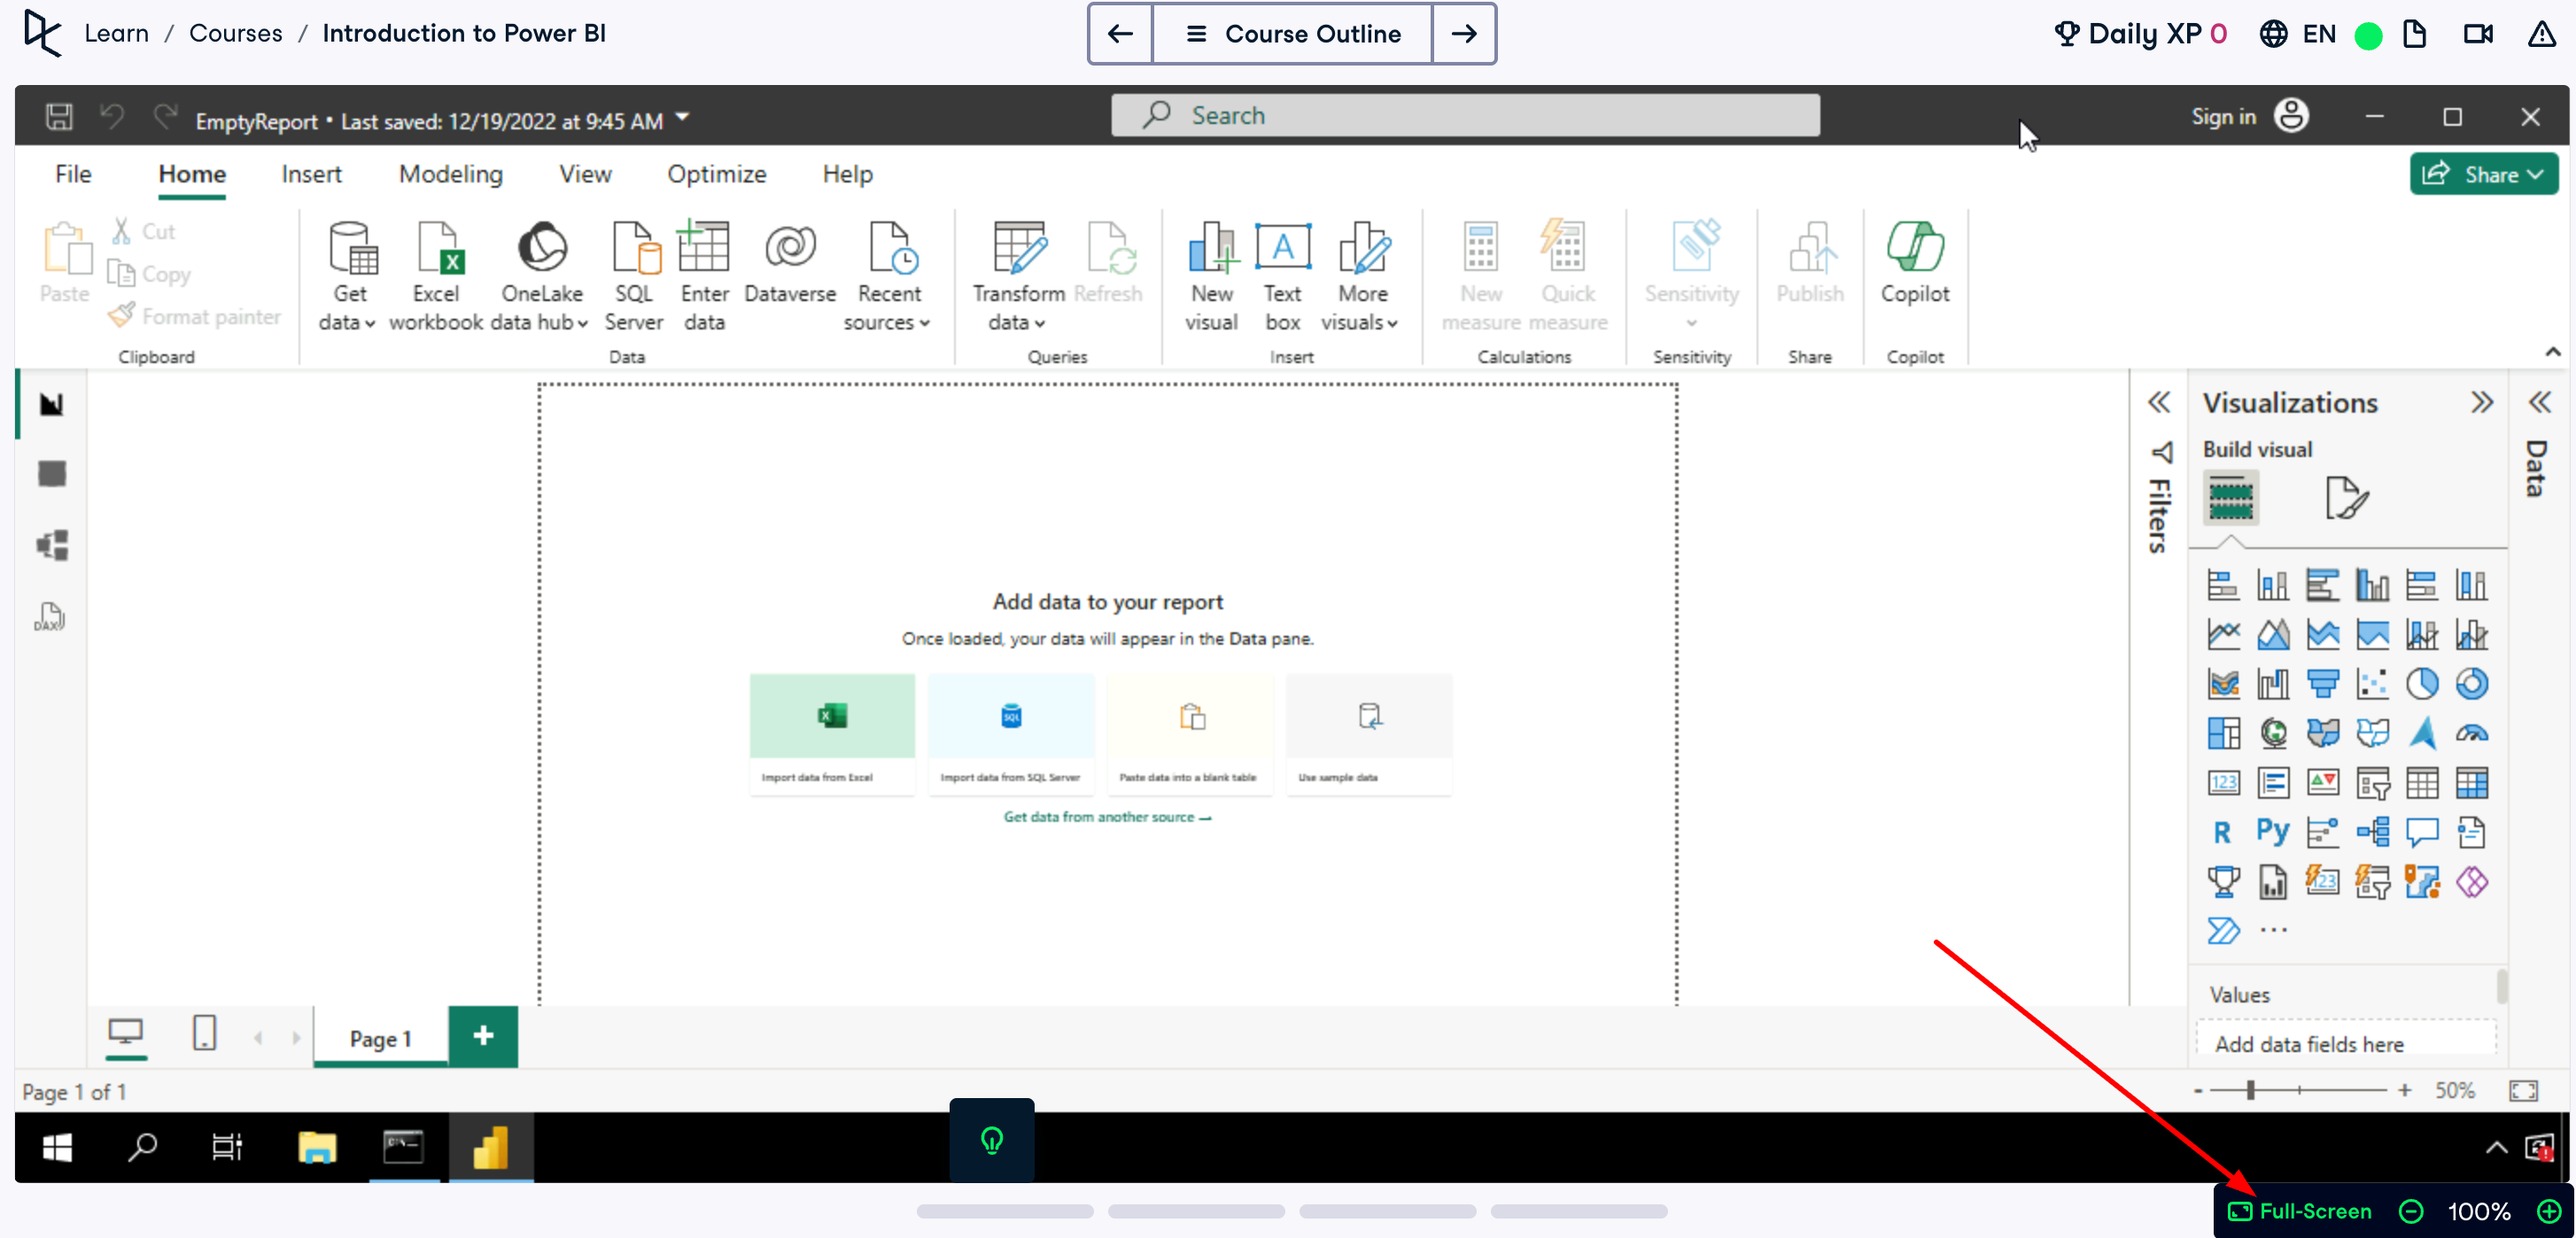Select the Page 1 tab
The height and width of the screenshot is (1238, 2576).
(x=380, y=1038)
